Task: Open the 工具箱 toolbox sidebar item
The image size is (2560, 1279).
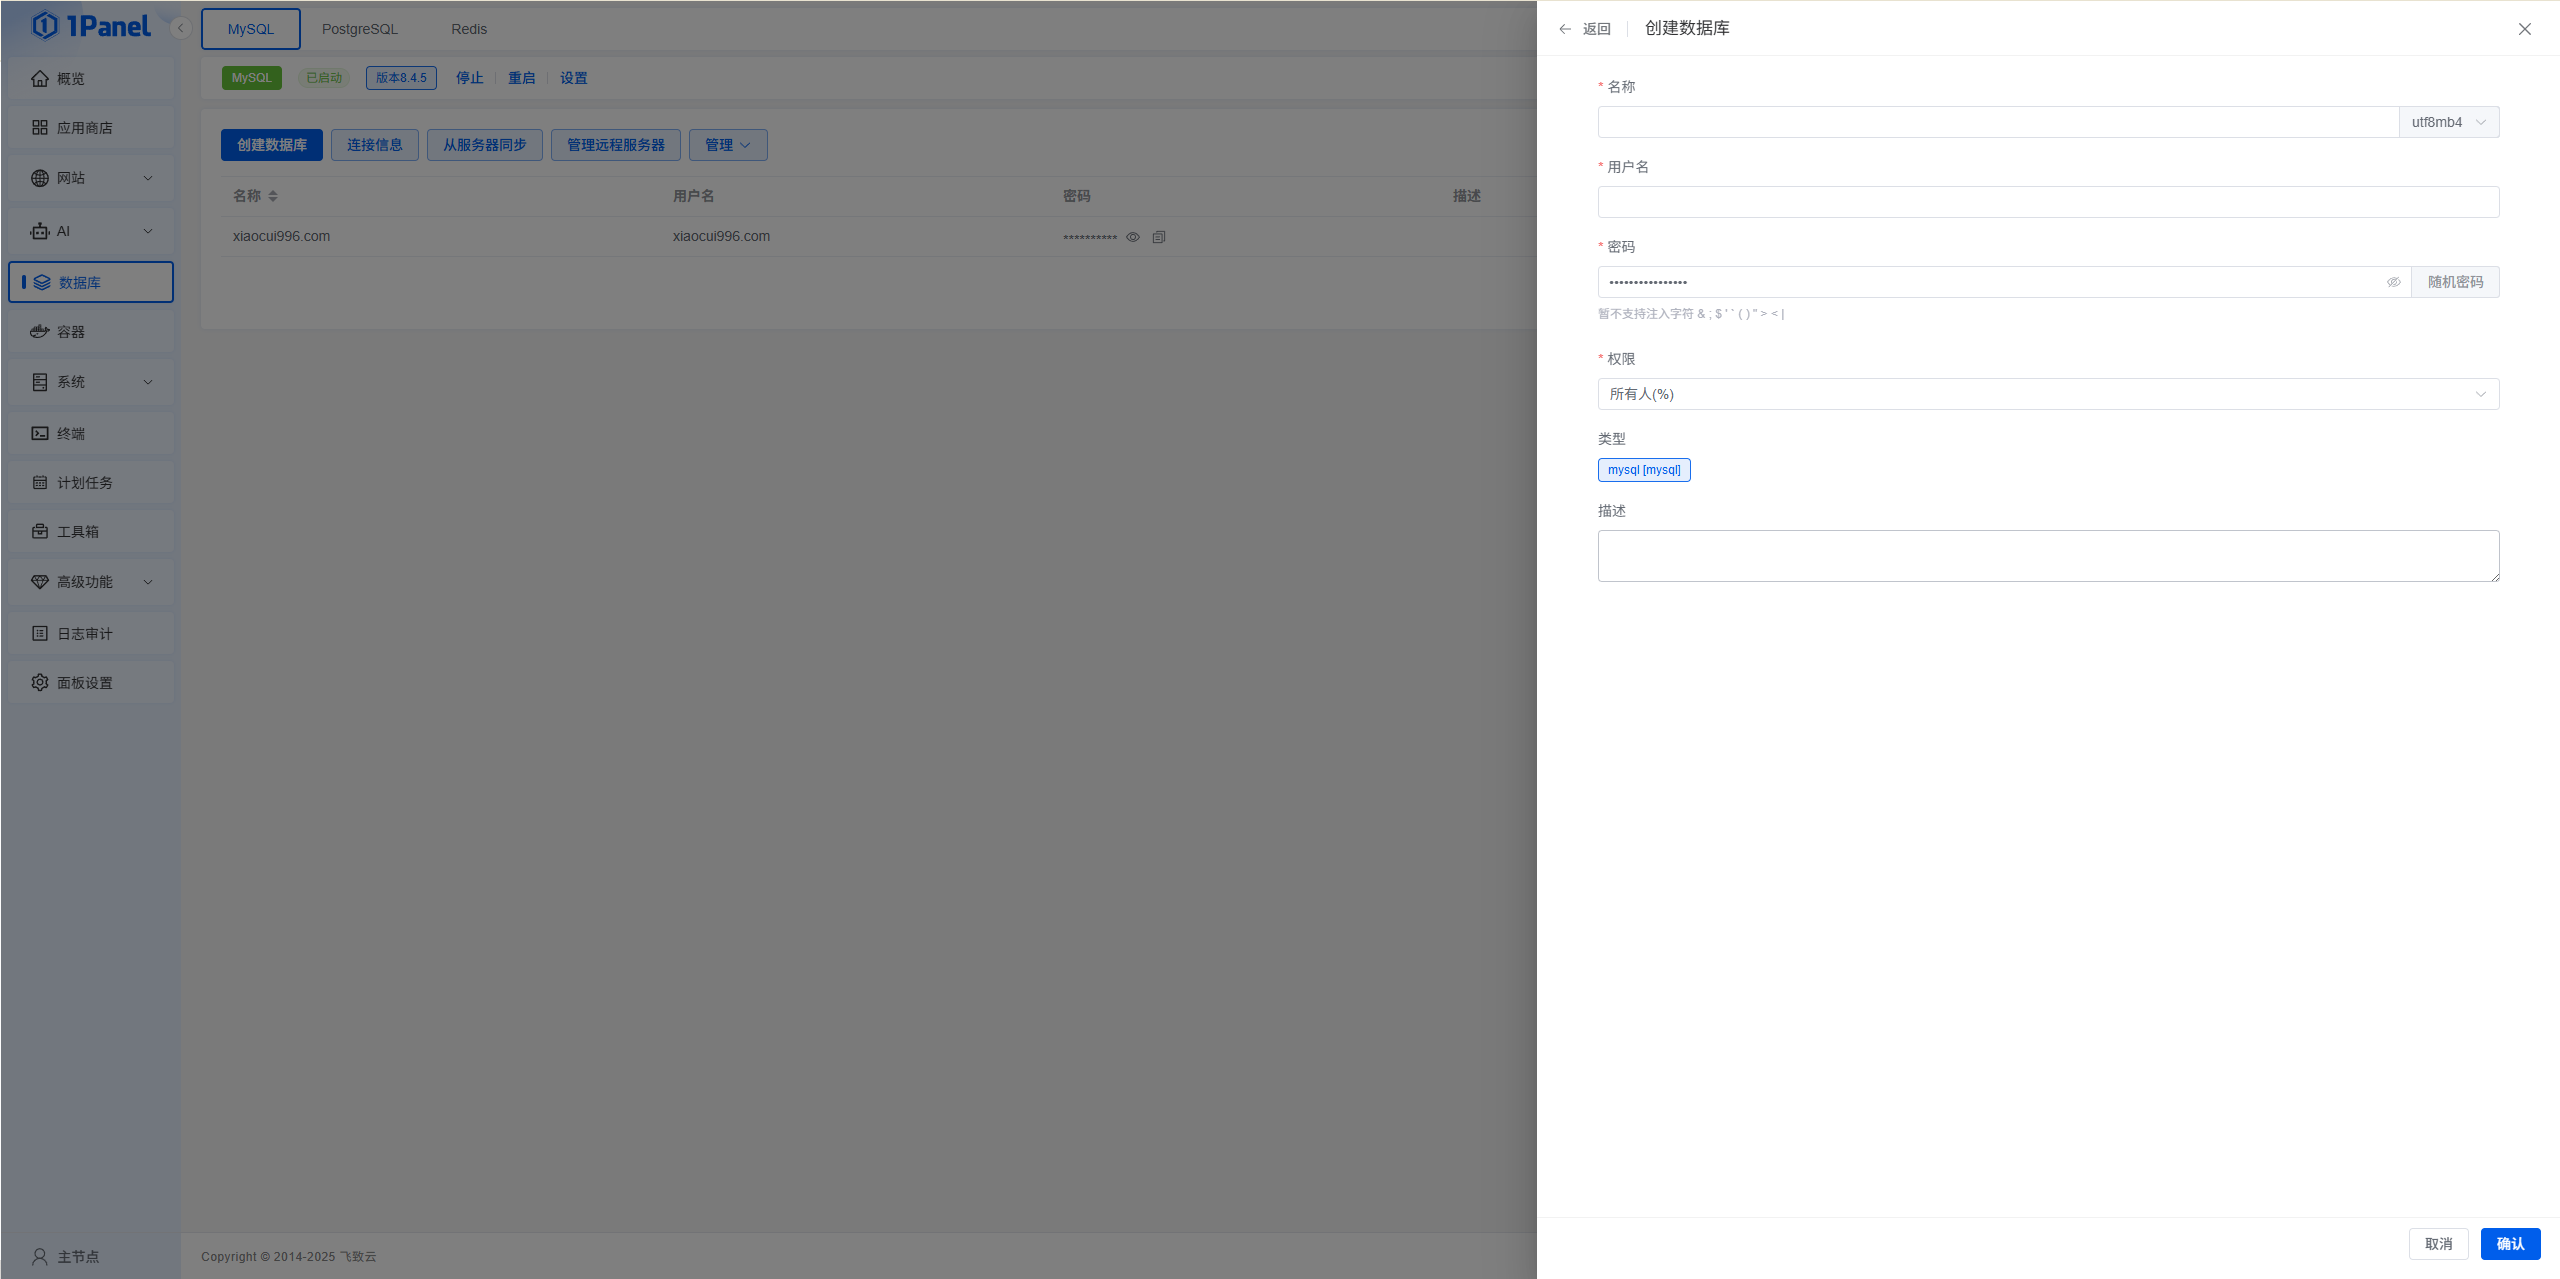Action: tap(77, 531)
